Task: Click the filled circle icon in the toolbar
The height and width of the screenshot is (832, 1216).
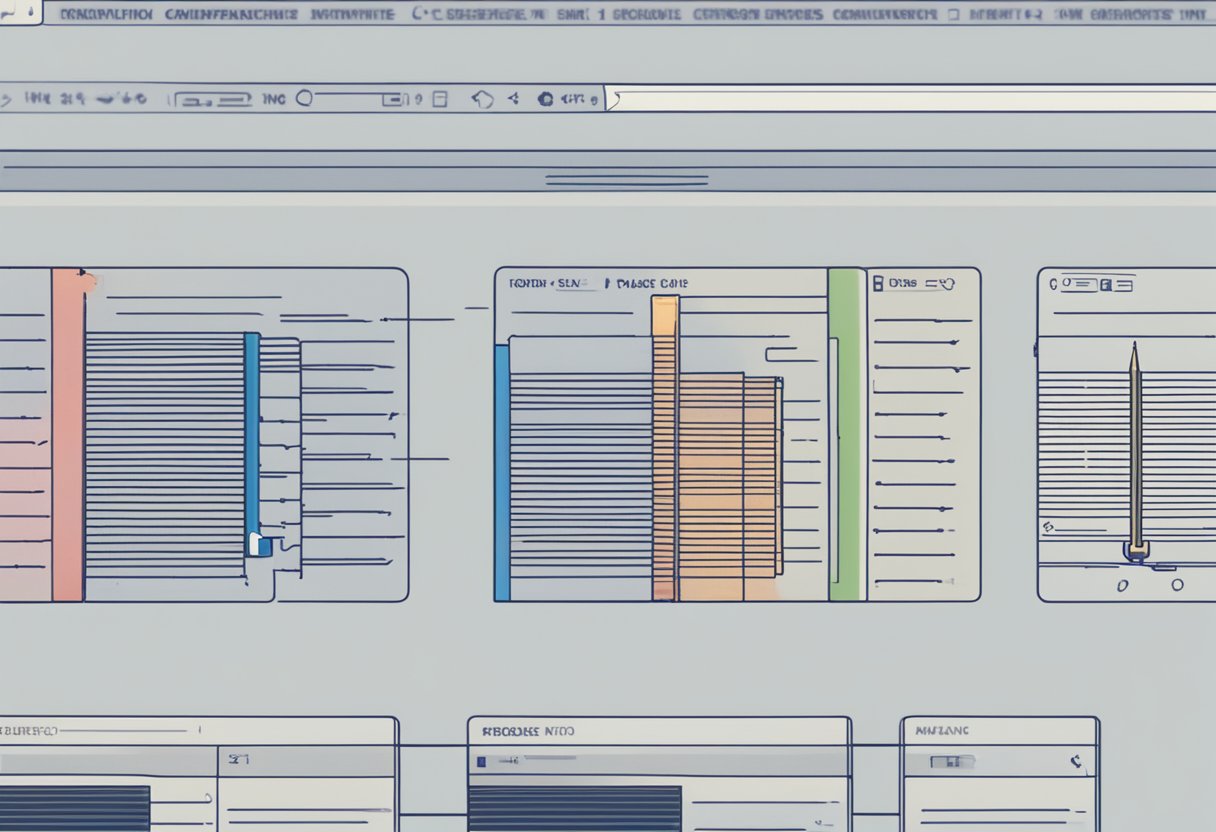Action: (x=545, y=99)
